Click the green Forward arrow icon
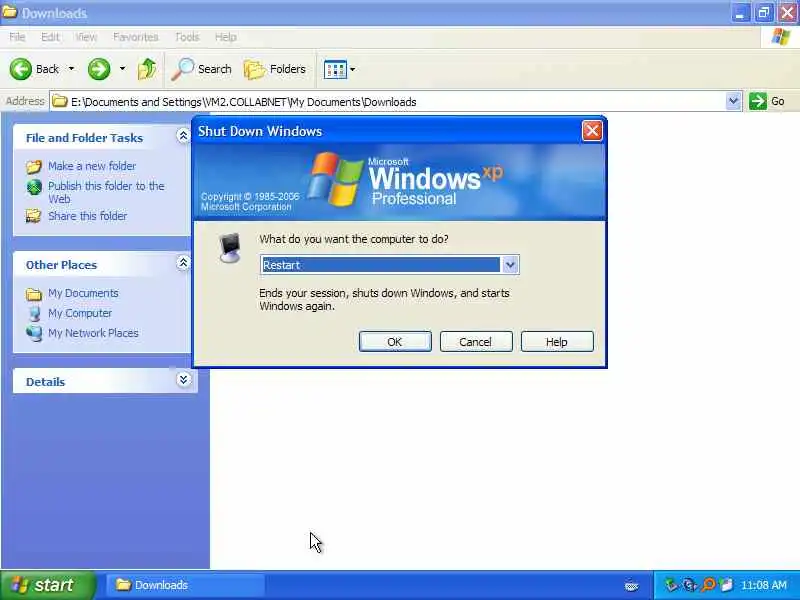Screen dimensions: 800x600 pyautogui.click(x=99, y=69)
